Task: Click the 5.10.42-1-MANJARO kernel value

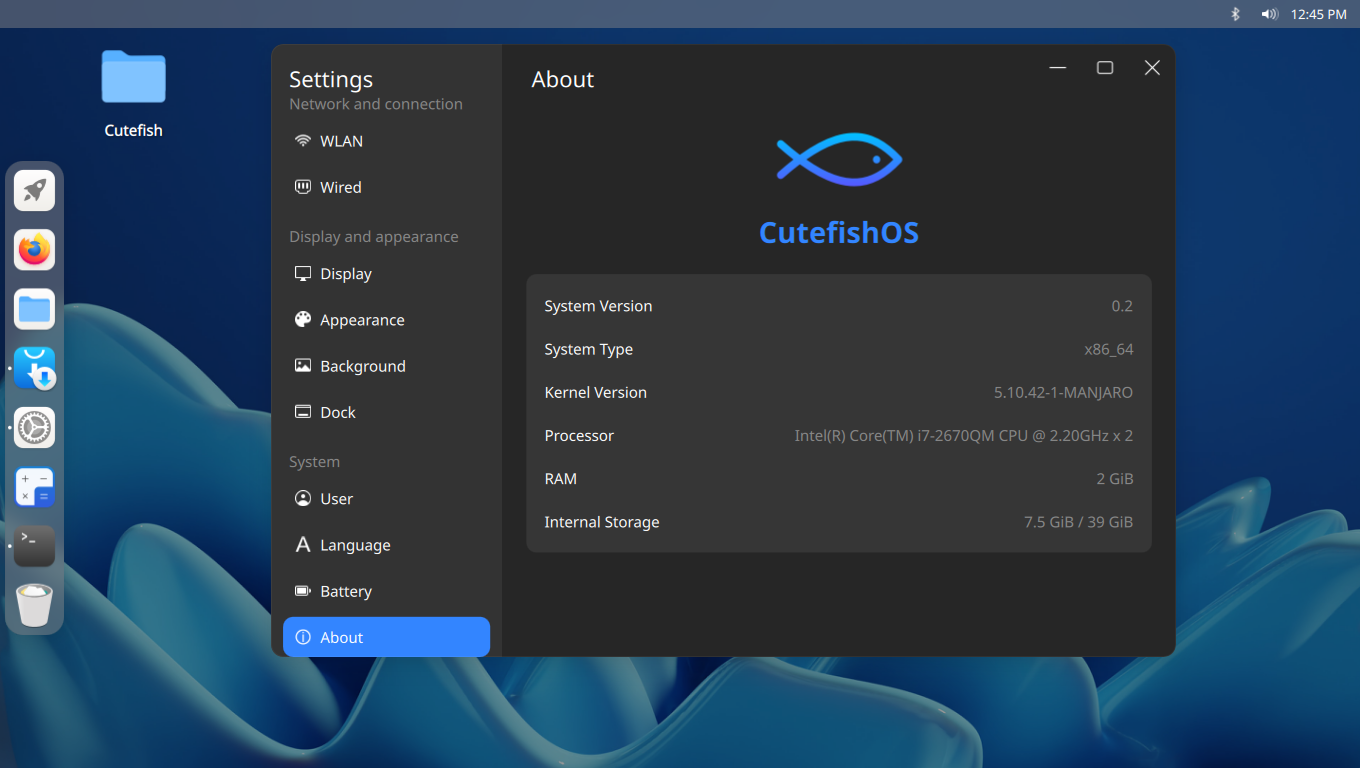Action: click(1064, 392)
